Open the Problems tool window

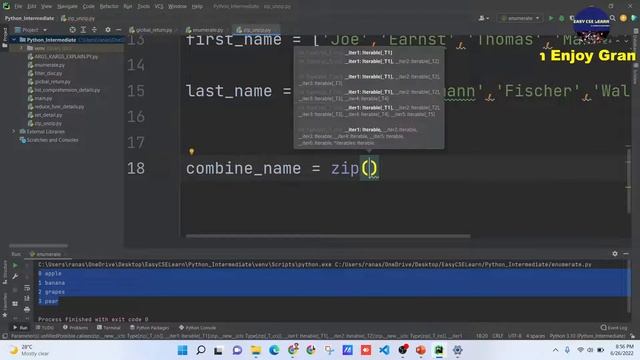tap(76, 328)
